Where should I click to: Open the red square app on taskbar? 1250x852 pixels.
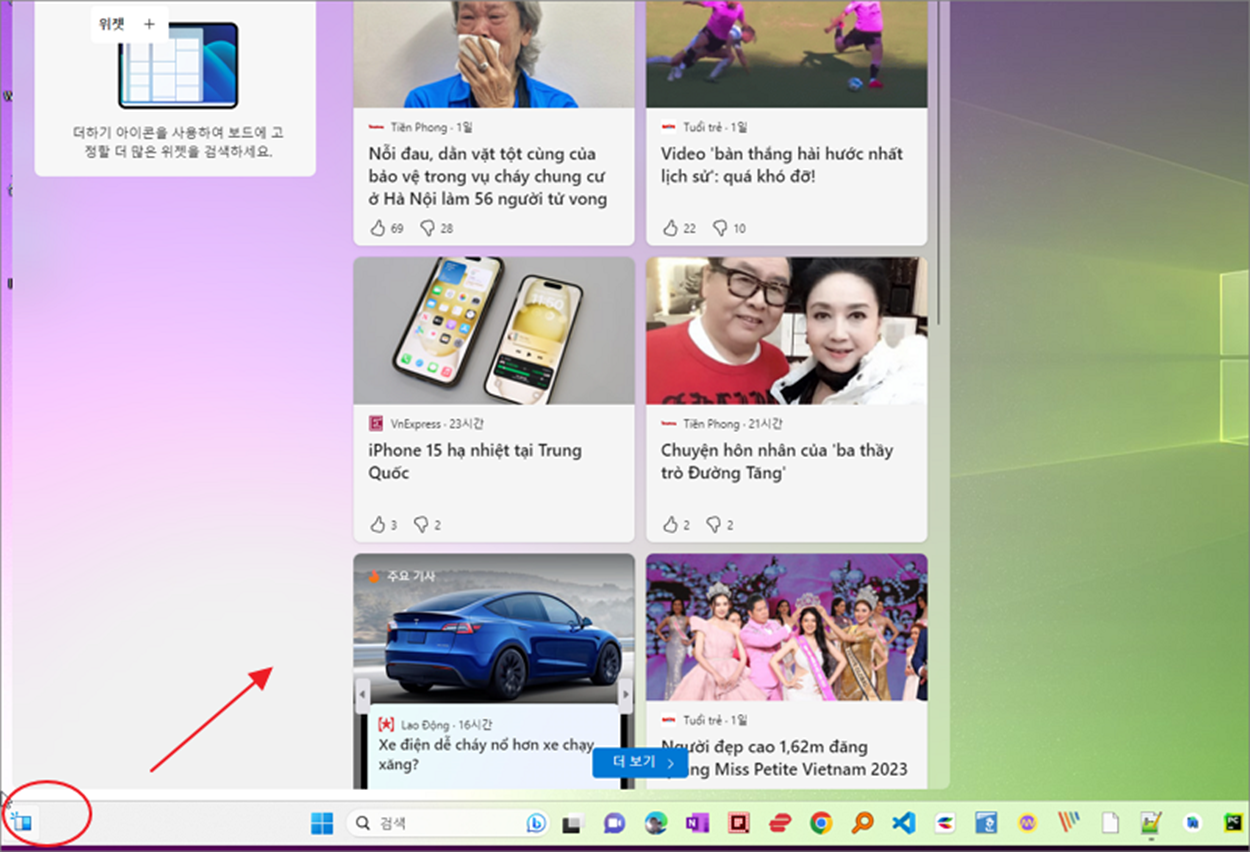tap(739, 823)
